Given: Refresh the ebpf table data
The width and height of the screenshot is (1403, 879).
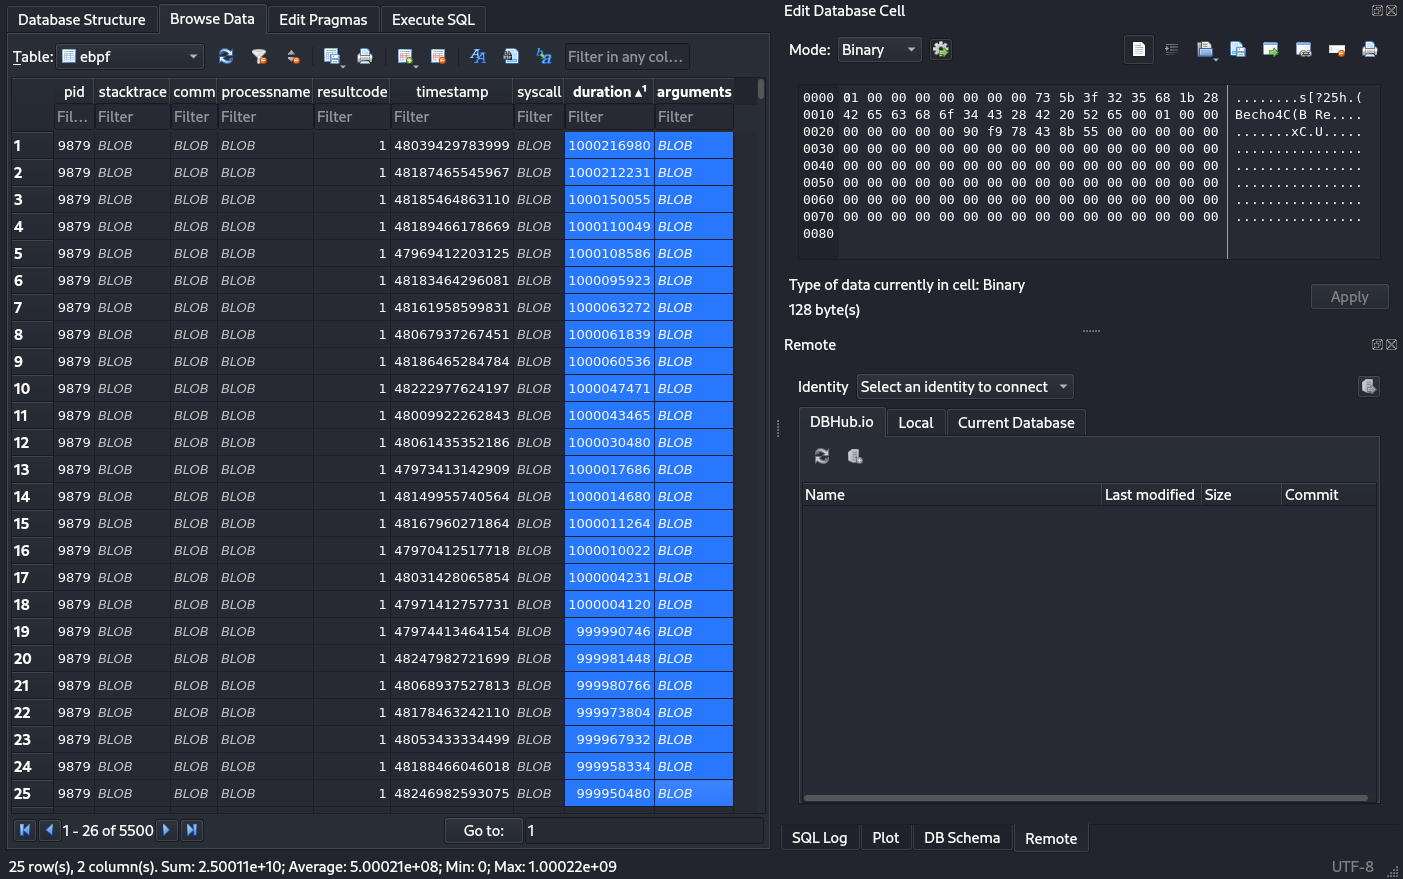Looking at the screenshot, I should pyautogui.click(x=226, y=56).
